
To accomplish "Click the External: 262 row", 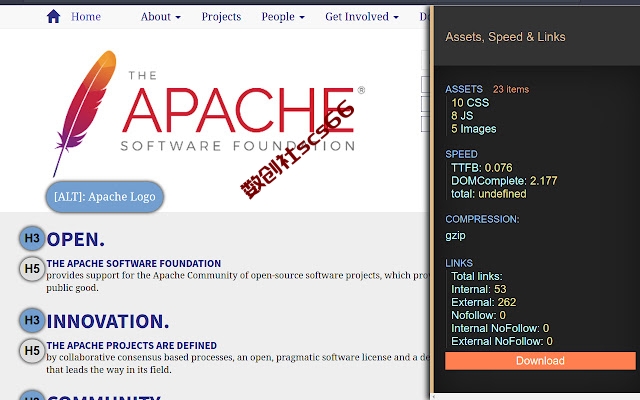I will pyautogui.click(x=484, y=302).
